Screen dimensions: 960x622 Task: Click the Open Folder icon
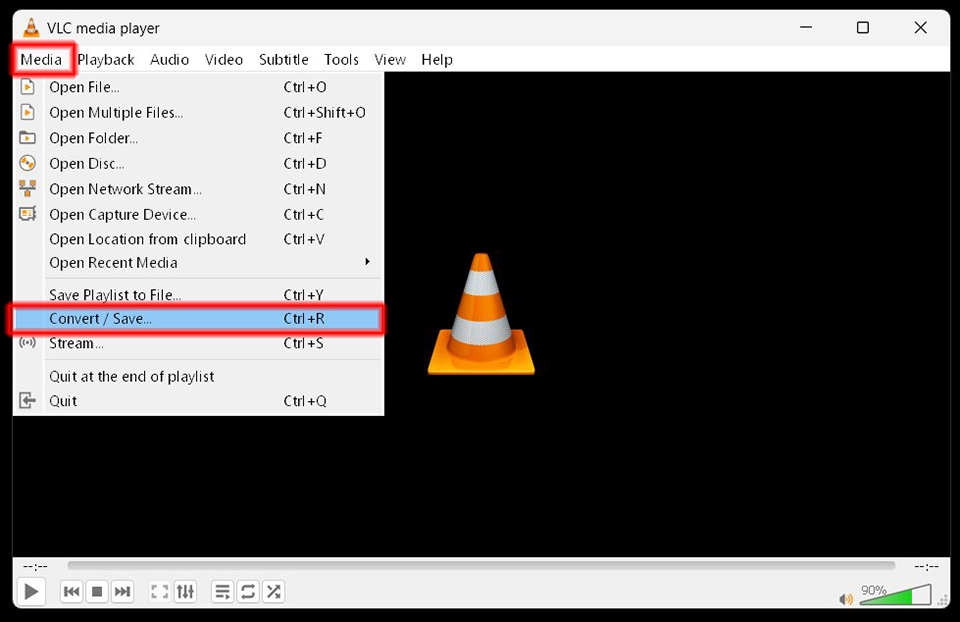pyautogui.click(x=28, y=137)
